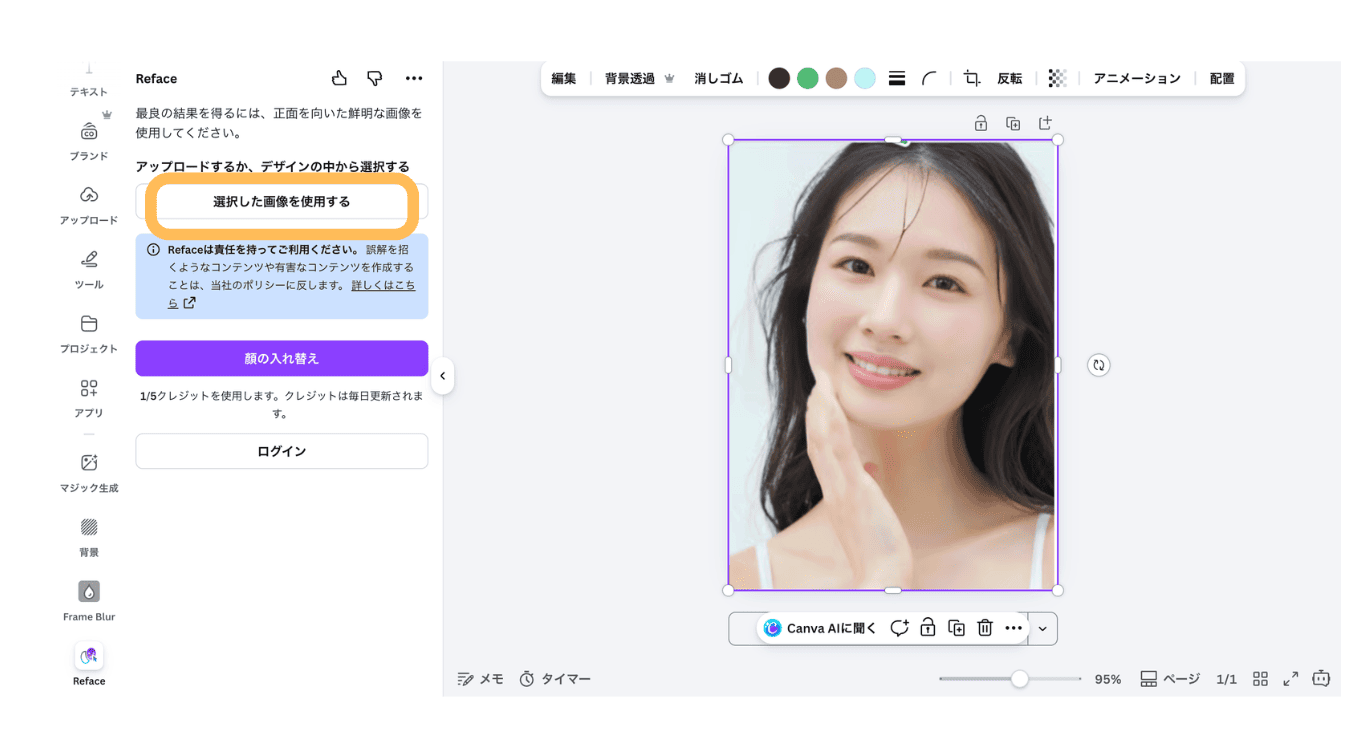Screen dimensions: 1366x748
Task: Open the 配置 tab in toolbar
Action: point(1222,78)
